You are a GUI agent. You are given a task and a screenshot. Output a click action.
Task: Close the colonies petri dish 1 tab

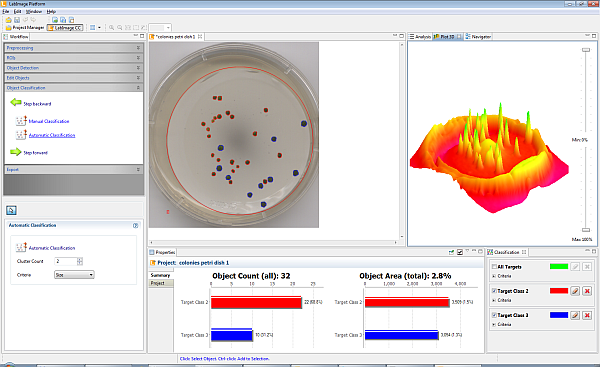tap(200, 37)
